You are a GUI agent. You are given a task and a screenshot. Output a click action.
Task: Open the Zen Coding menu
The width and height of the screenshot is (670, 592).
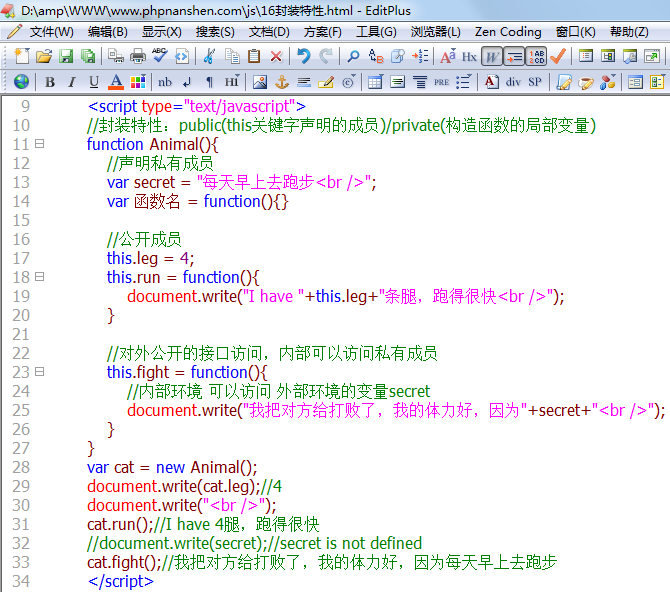pos(508,32)
